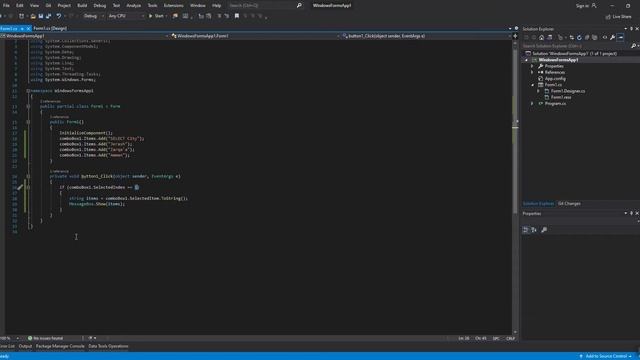Open the button1_Click member dropdown
Screen dimensions: 640x360
(427, 36)
